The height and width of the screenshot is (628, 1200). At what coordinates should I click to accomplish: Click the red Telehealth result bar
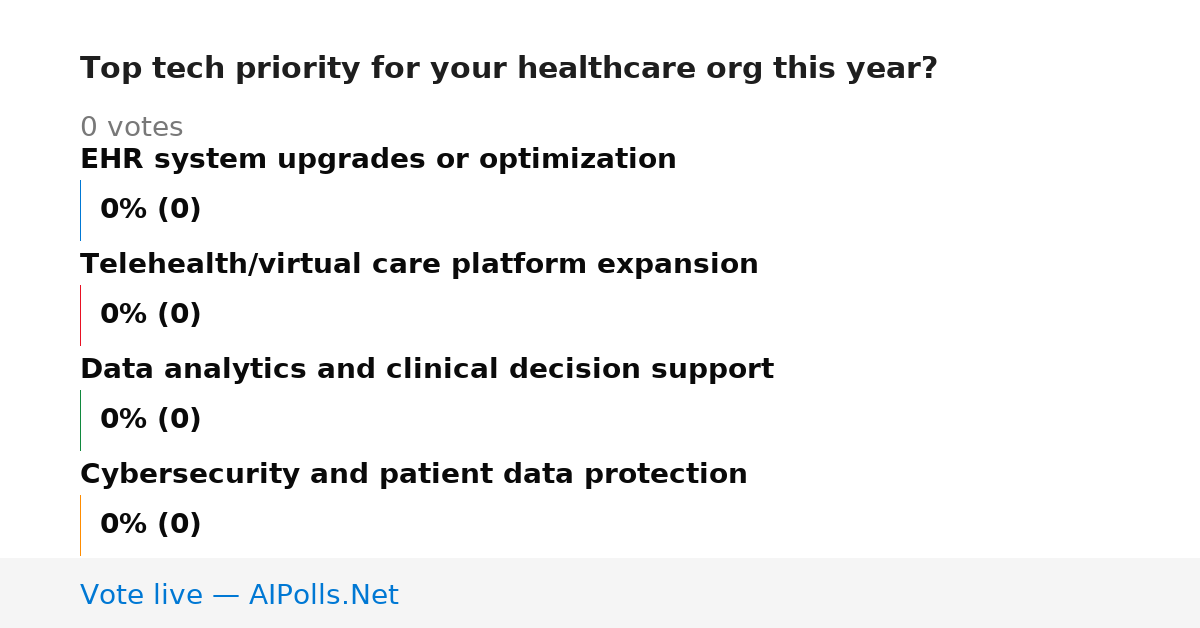pyautogui.click(x=81, y=315)
